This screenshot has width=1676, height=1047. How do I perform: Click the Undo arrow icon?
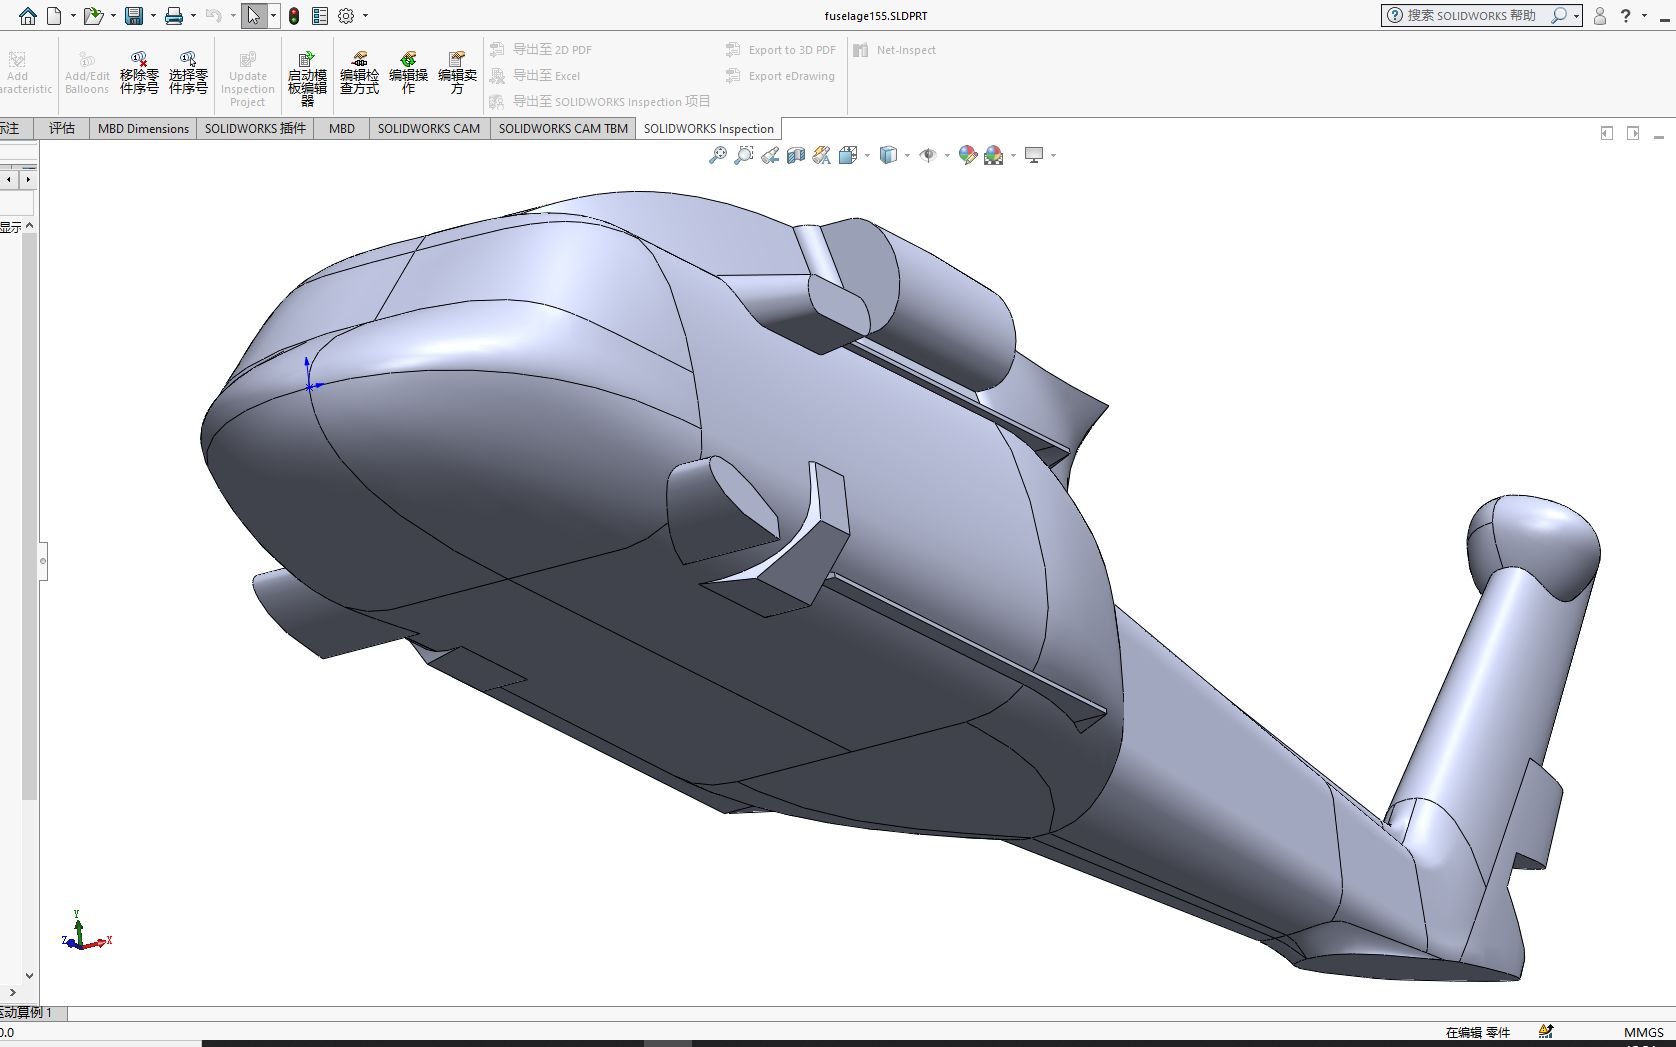[213, 16]
